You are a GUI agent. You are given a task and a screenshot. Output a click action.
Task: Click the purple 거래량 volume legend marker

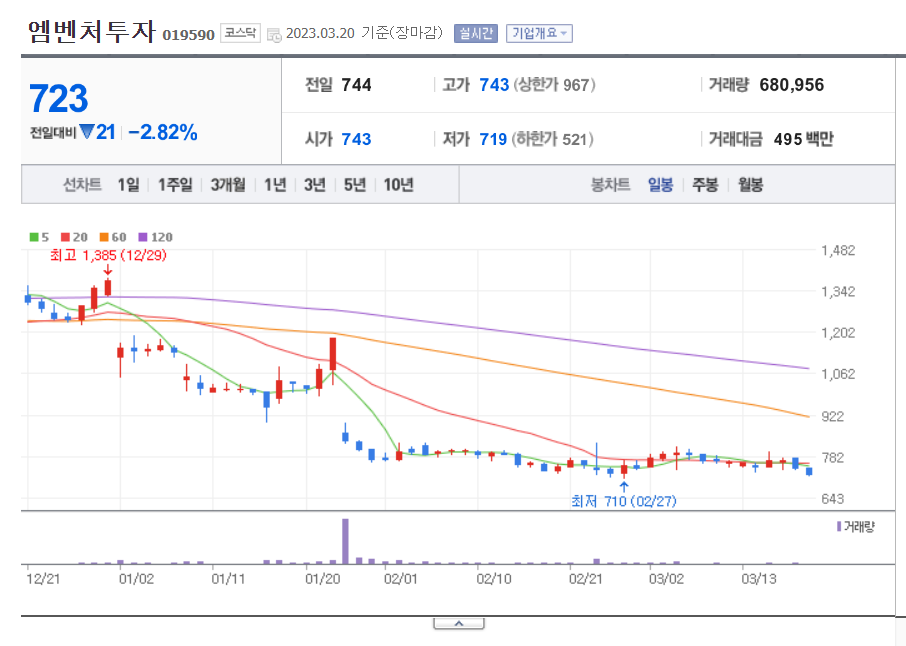click(839, 526)
